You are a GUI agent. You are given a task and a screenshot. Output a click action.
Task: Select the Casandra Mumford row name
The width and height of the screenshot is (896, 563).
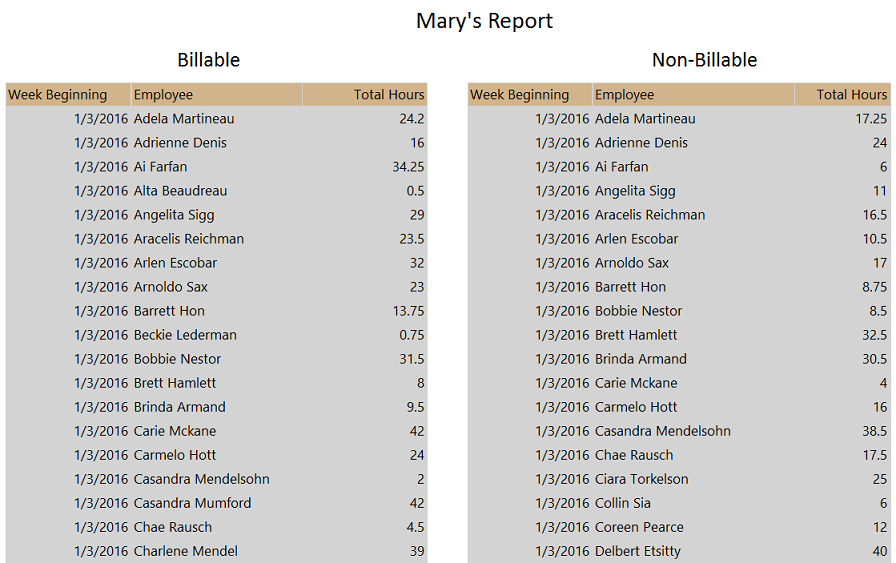[x=192, y=503]
